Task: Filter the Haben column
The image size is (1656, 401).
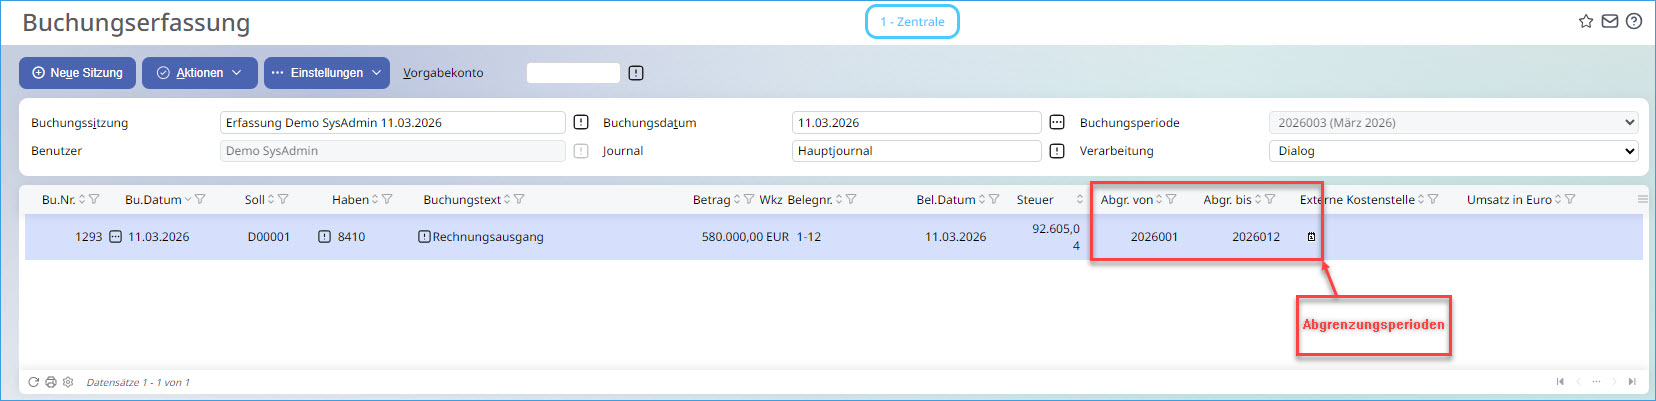Action: point(387,199)
